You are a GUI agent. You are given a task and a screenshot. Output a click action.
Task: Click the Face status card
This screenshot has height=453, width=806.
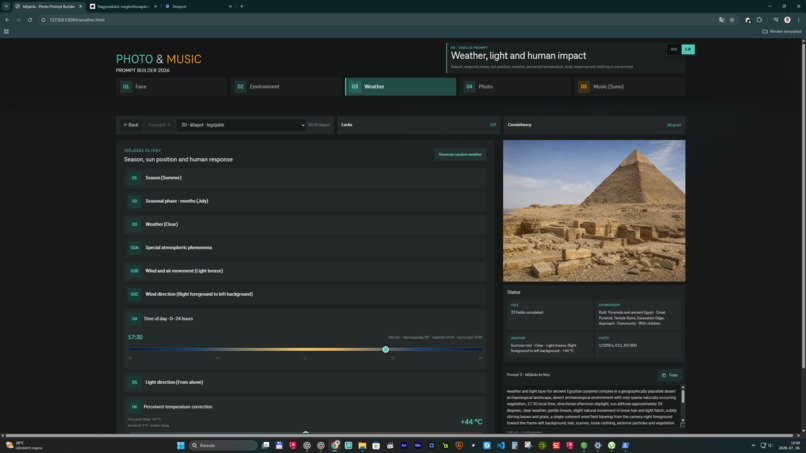(549, 315)
